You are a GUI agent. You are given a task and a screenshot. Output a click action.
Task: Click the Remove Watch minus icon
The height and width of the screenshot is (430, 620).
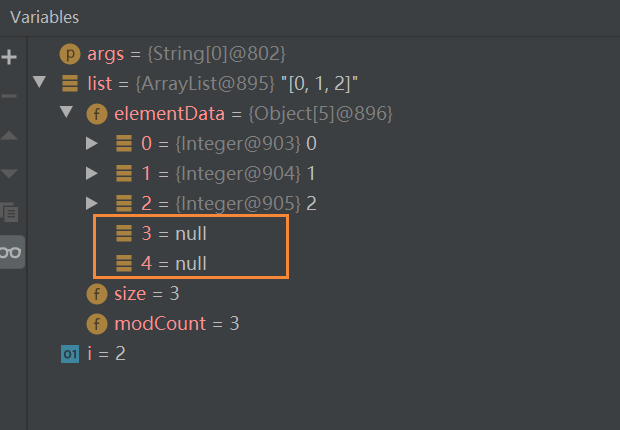click(x=9, y=96)
